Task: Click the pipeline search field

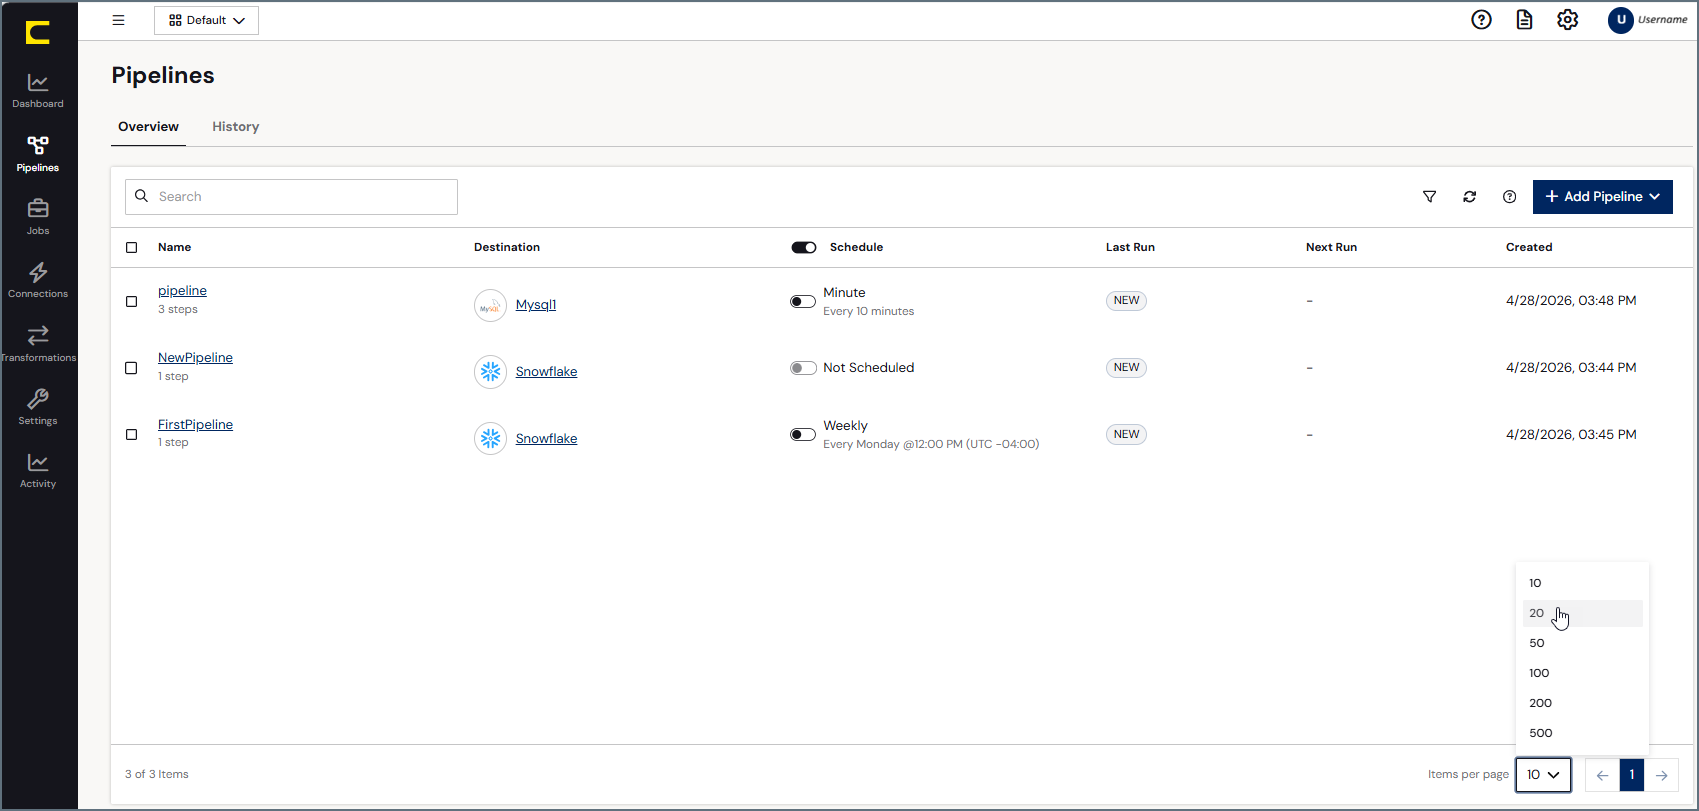Action: pos(291,197)
